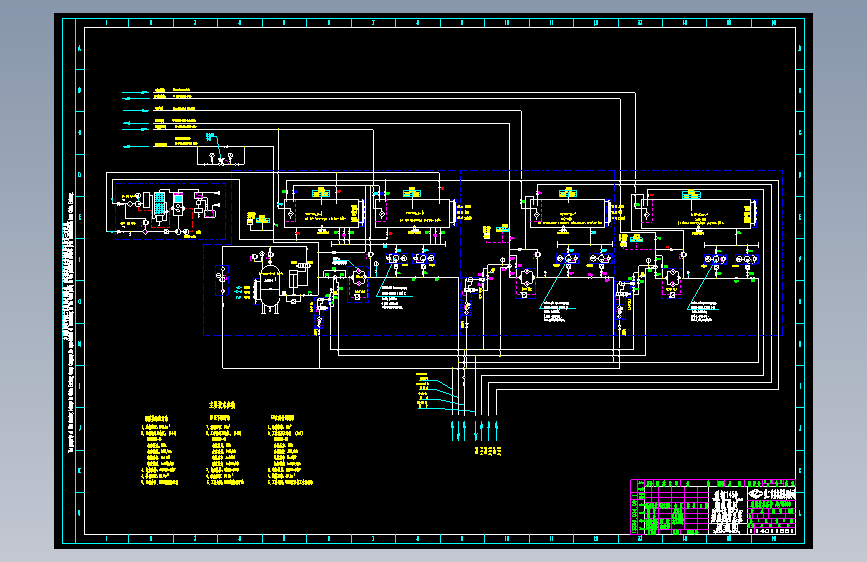The image size is (867, 562).
Task: Select the rightmost yellow notes column
Action: [290, 450]
